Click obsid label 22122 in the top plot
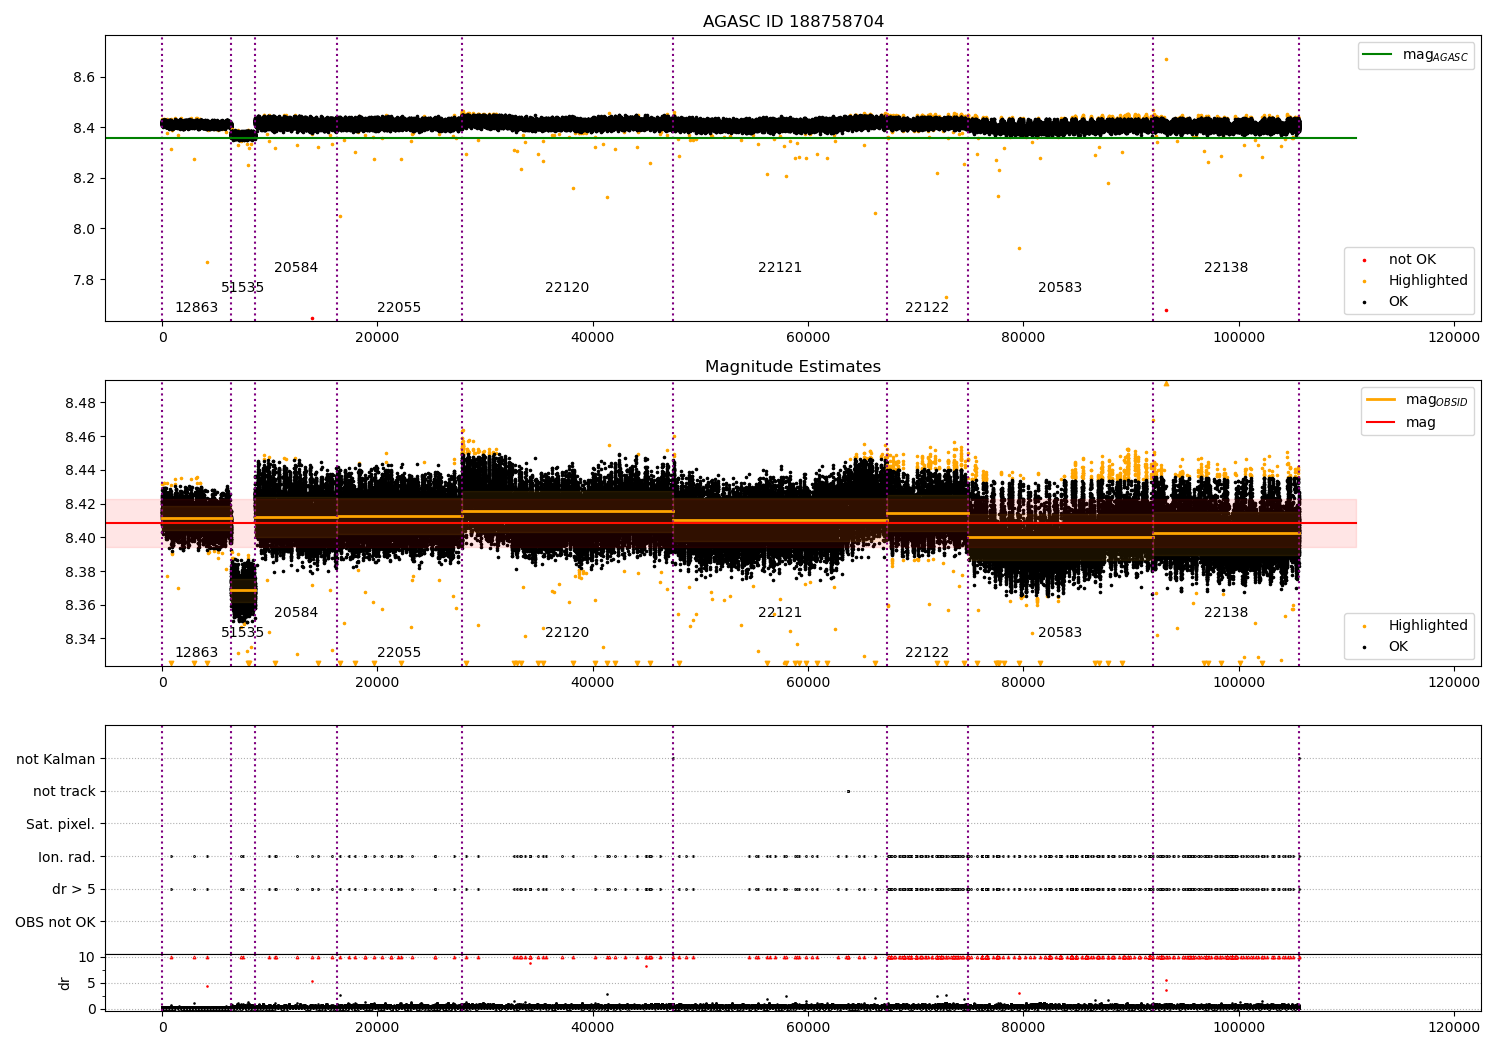This screenshot has width=1500, height=1050. [x=927, y=308]
